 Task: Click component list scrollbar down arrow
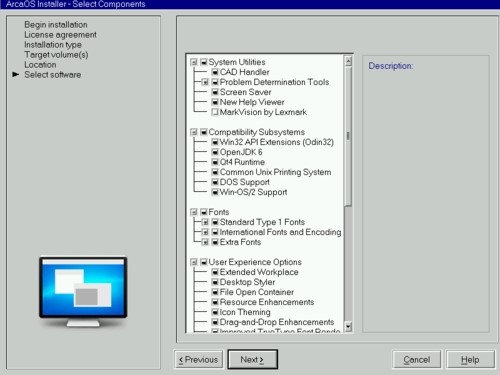pos(348,326)
